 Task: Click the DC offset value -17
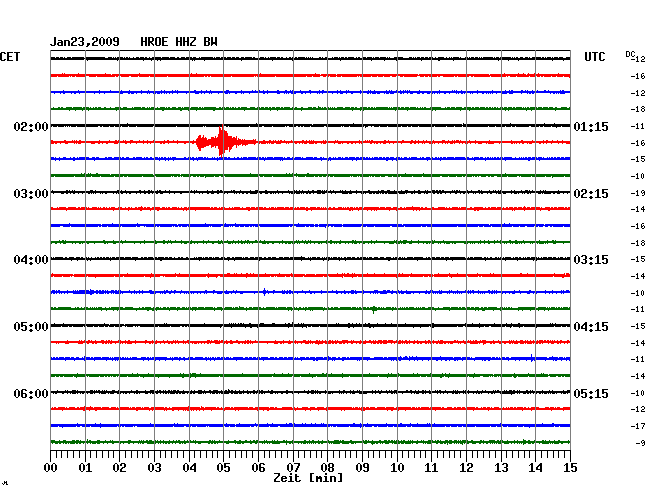(638, 426)
